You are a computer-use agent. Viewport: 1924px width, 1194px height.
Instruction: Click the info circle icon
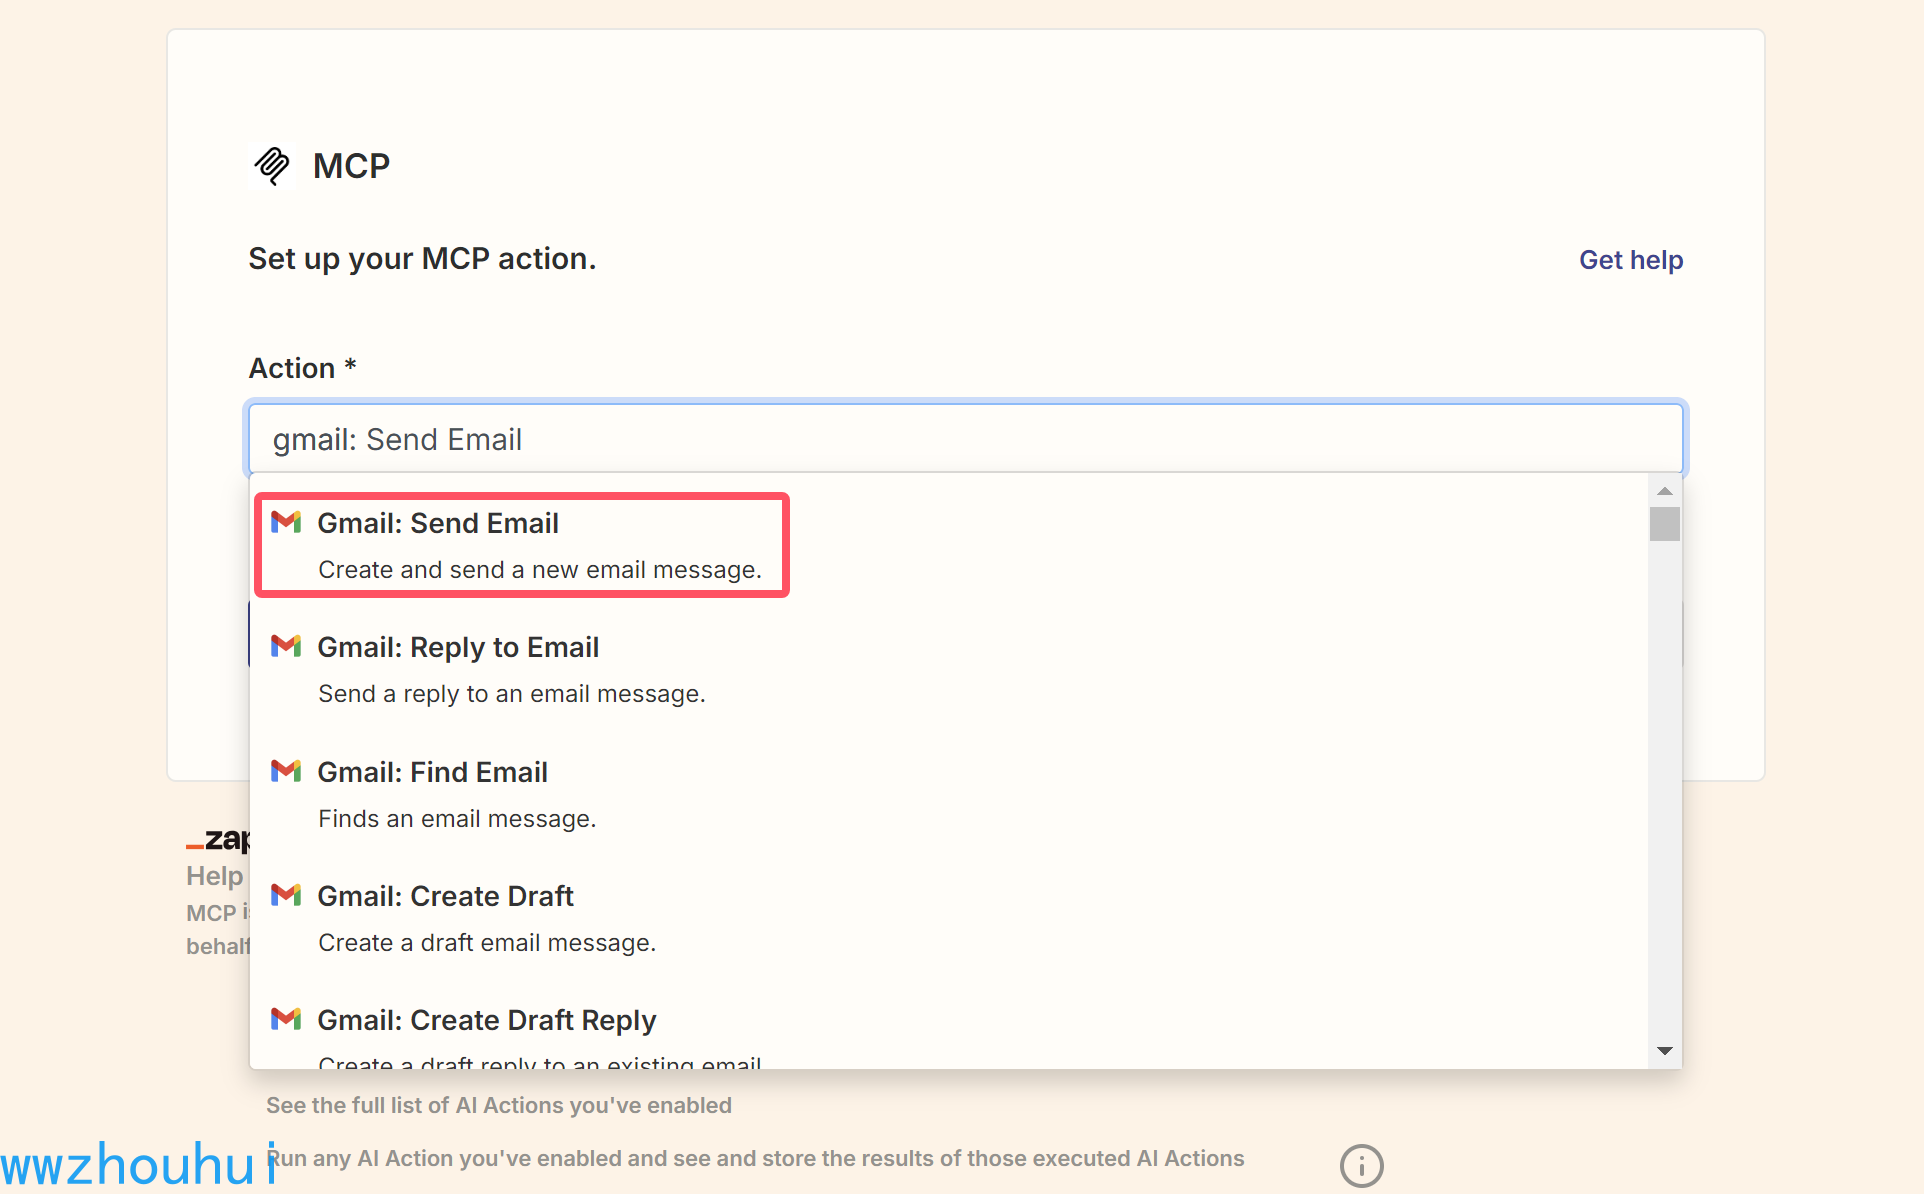point(1361,1165)
